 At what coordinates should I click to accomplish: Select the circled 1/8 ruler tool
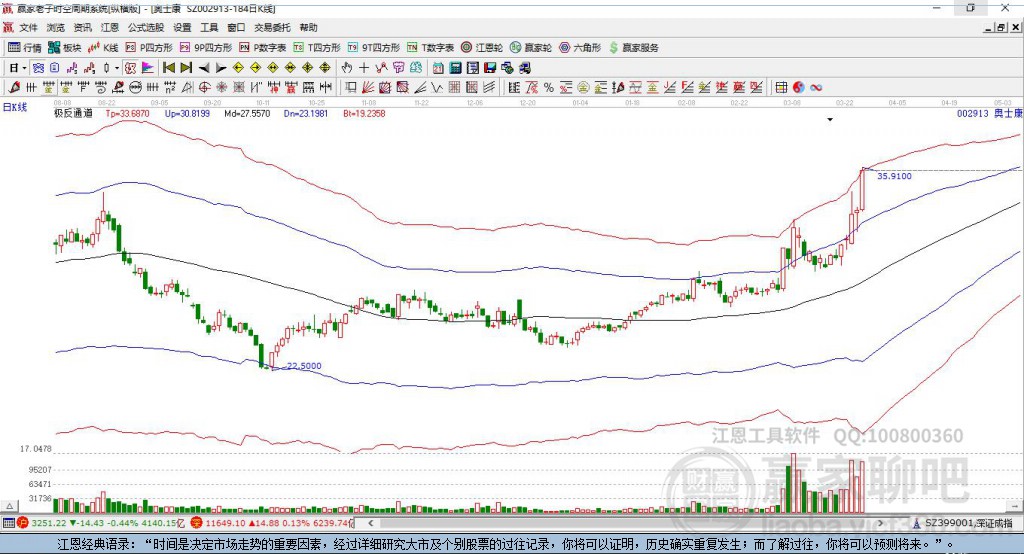point(136,87)
